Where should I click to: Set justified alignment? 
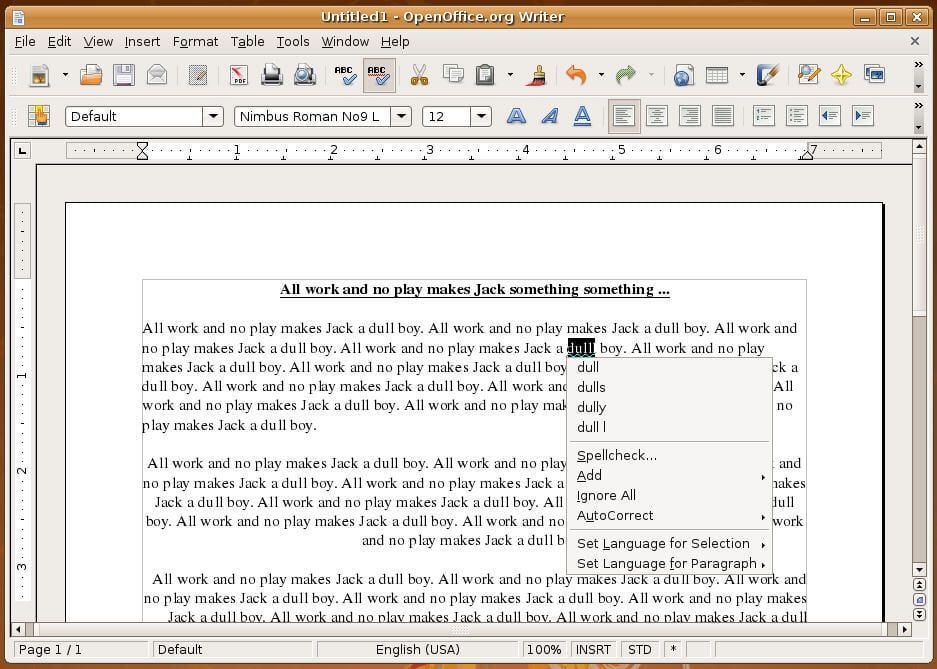click(722, 116)
